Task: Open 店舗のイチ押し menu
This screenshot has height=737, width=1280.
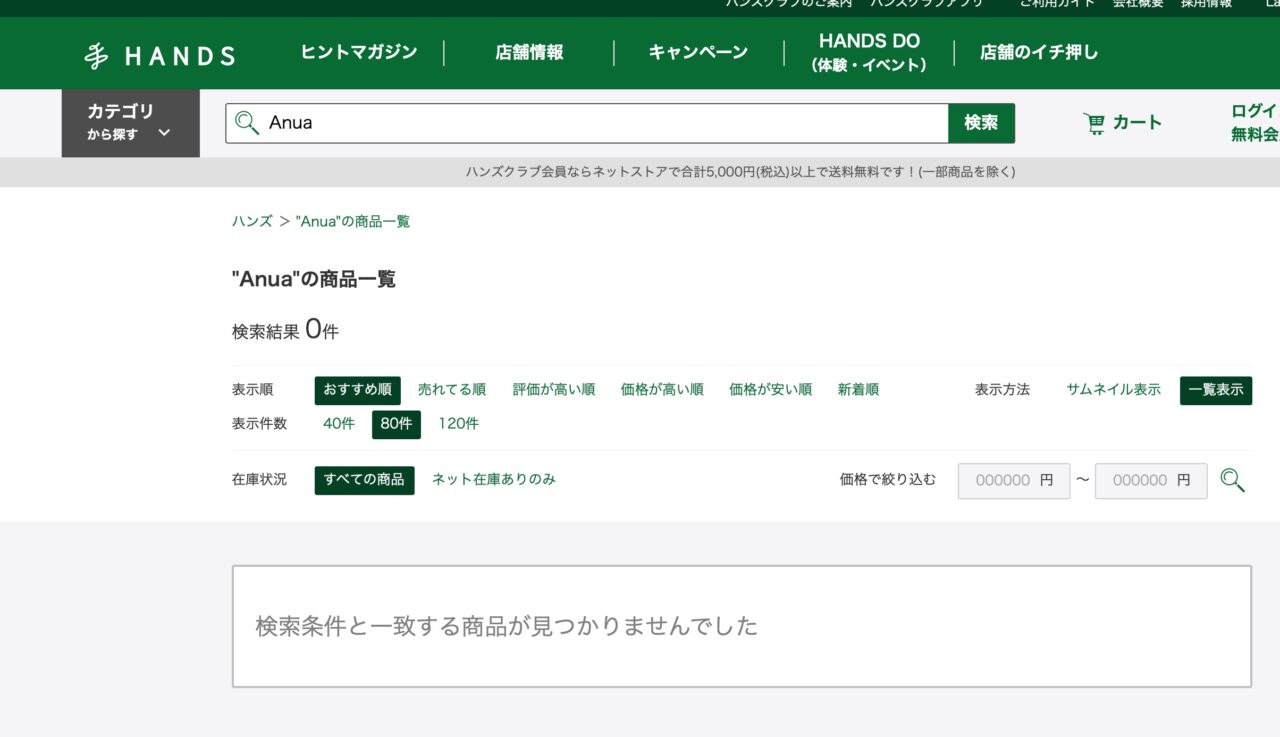Action: [1039, 53]
